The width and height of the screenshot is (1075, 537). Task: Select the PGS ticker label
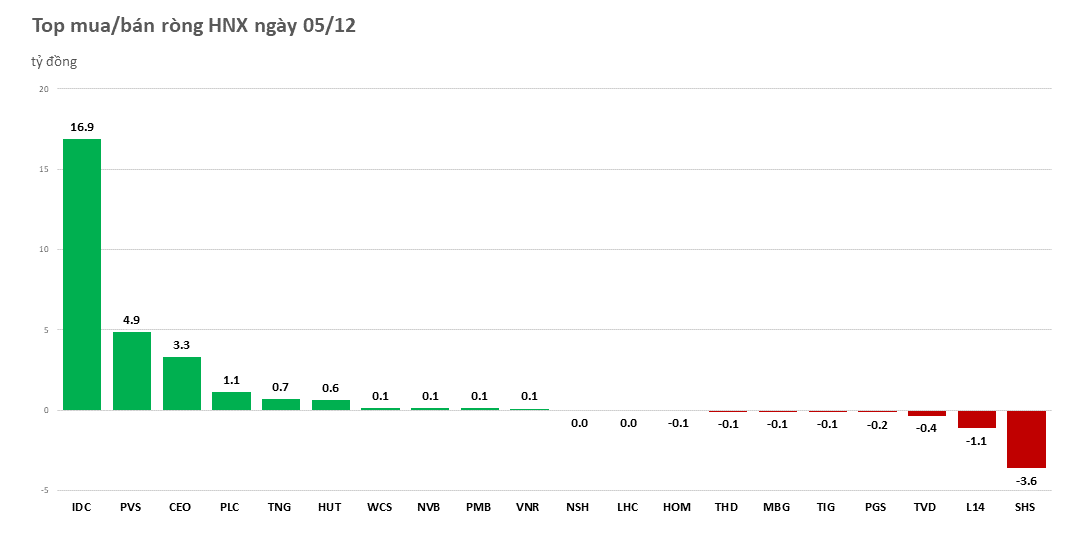(876, 507)
